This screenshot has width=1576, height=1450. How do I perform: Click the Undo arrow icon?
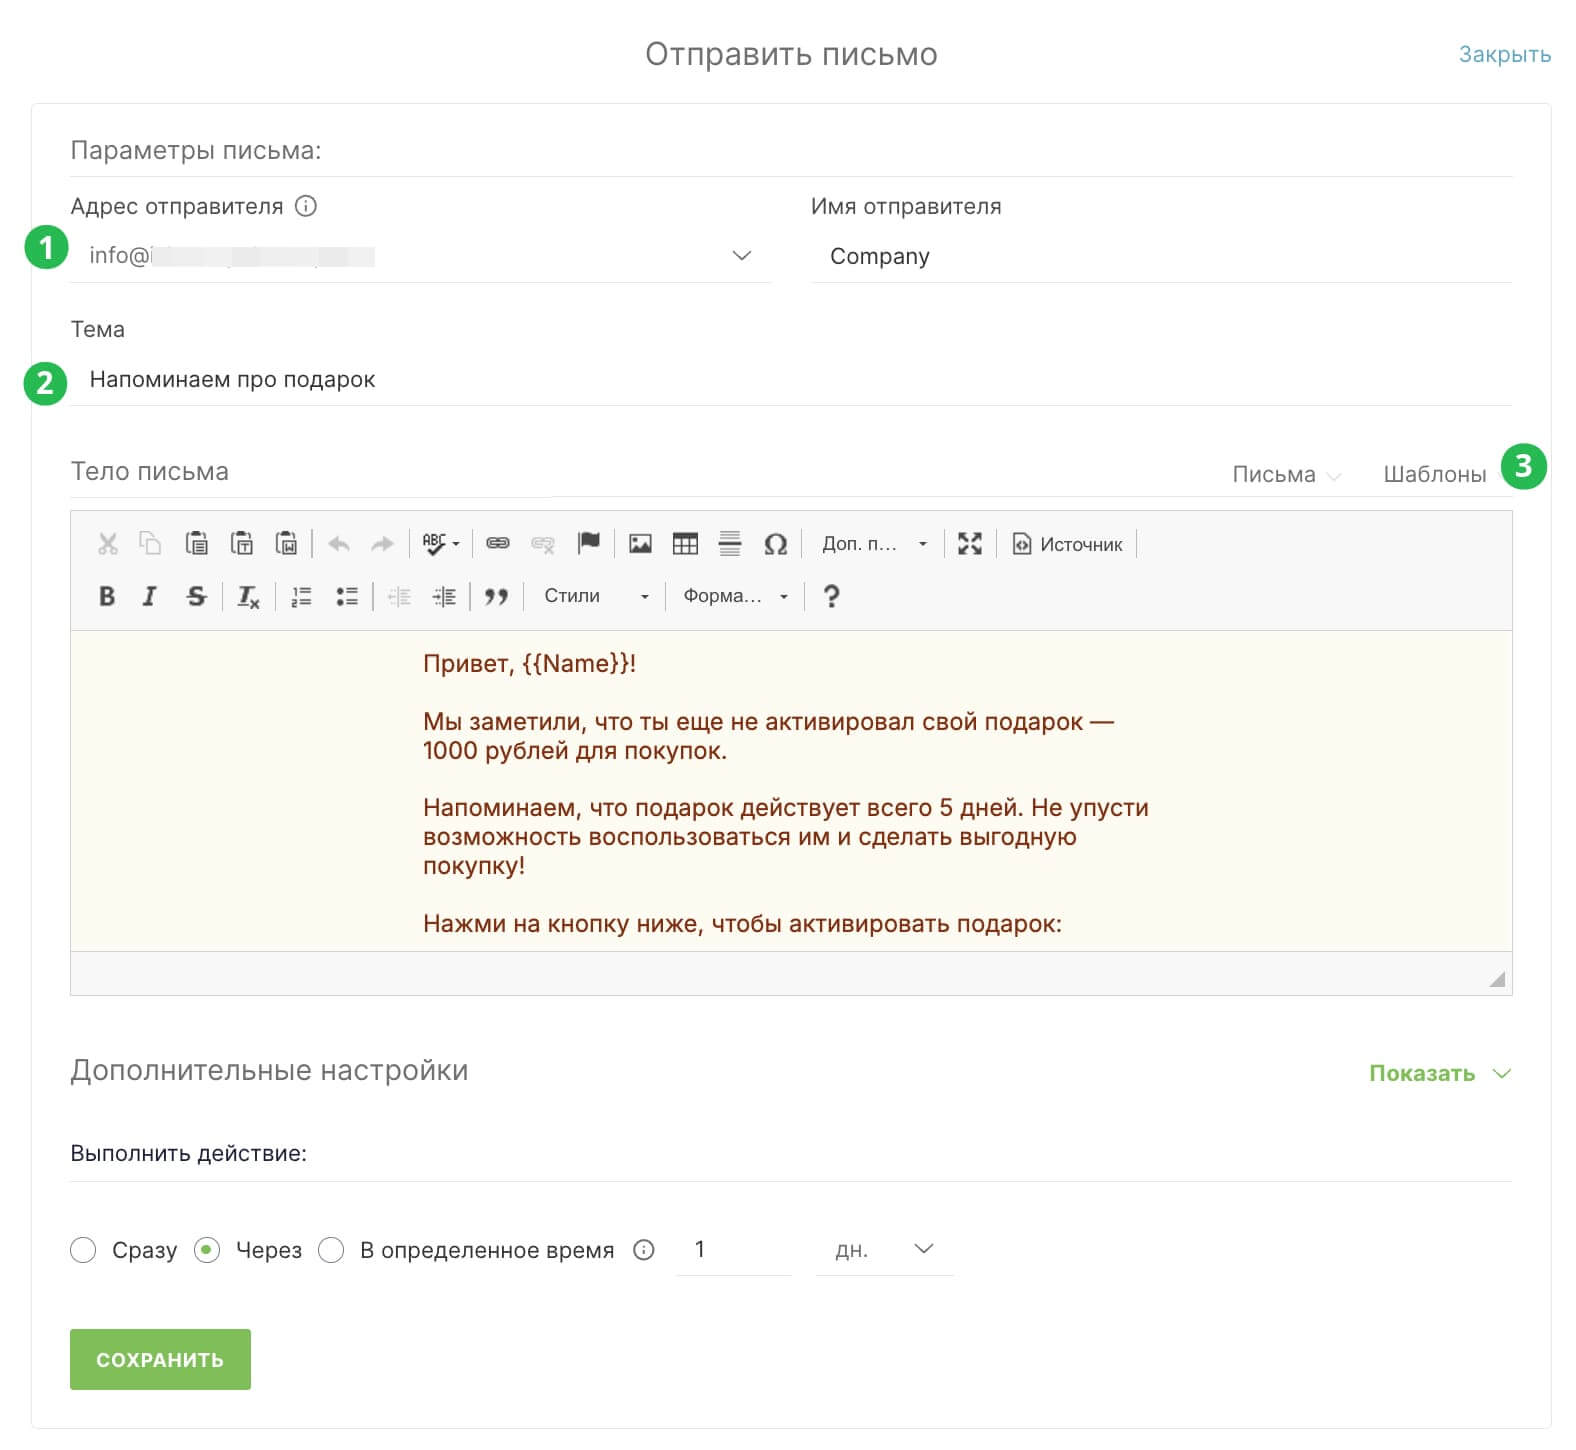click(x=339, y=544)
